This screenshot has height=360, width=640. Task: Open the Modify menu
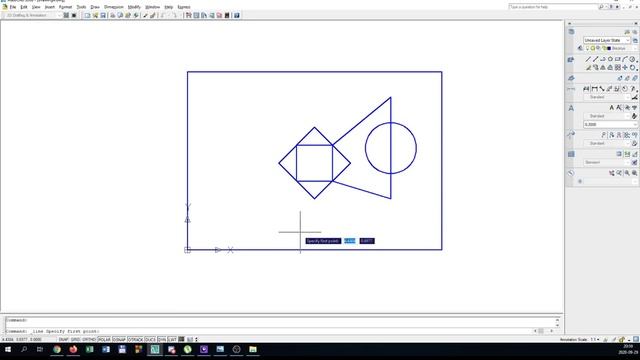pyautogui.click(x=134, y=7)
